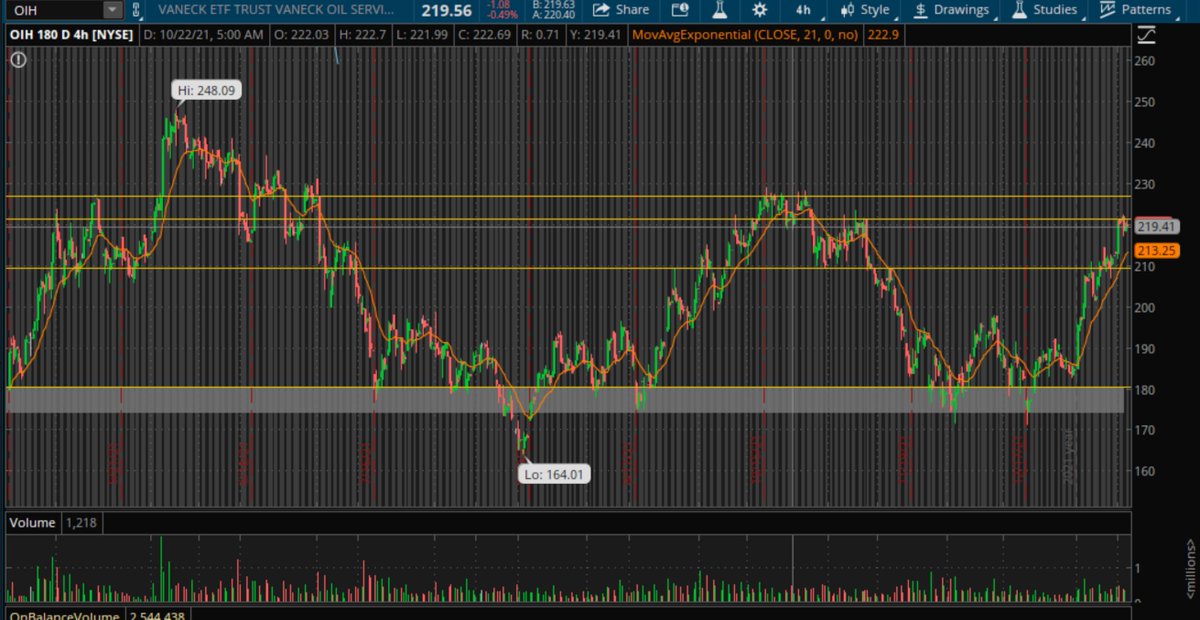Click the 260 price axis label
This screenshot has width=1200, height=620.
point(1146,61)
